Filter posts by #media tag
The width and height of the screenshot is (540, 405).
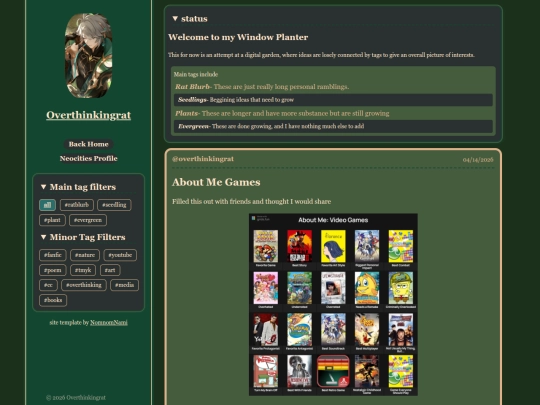pos(125,285)
